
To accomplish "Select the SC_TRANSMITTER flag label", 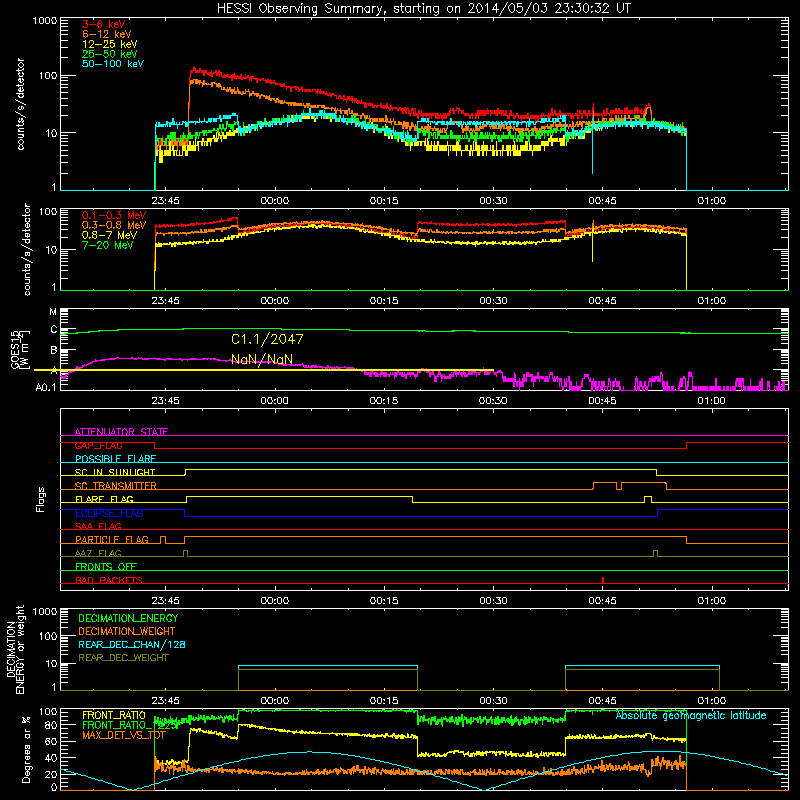I will pyautogui.click(x=115, y=486).
